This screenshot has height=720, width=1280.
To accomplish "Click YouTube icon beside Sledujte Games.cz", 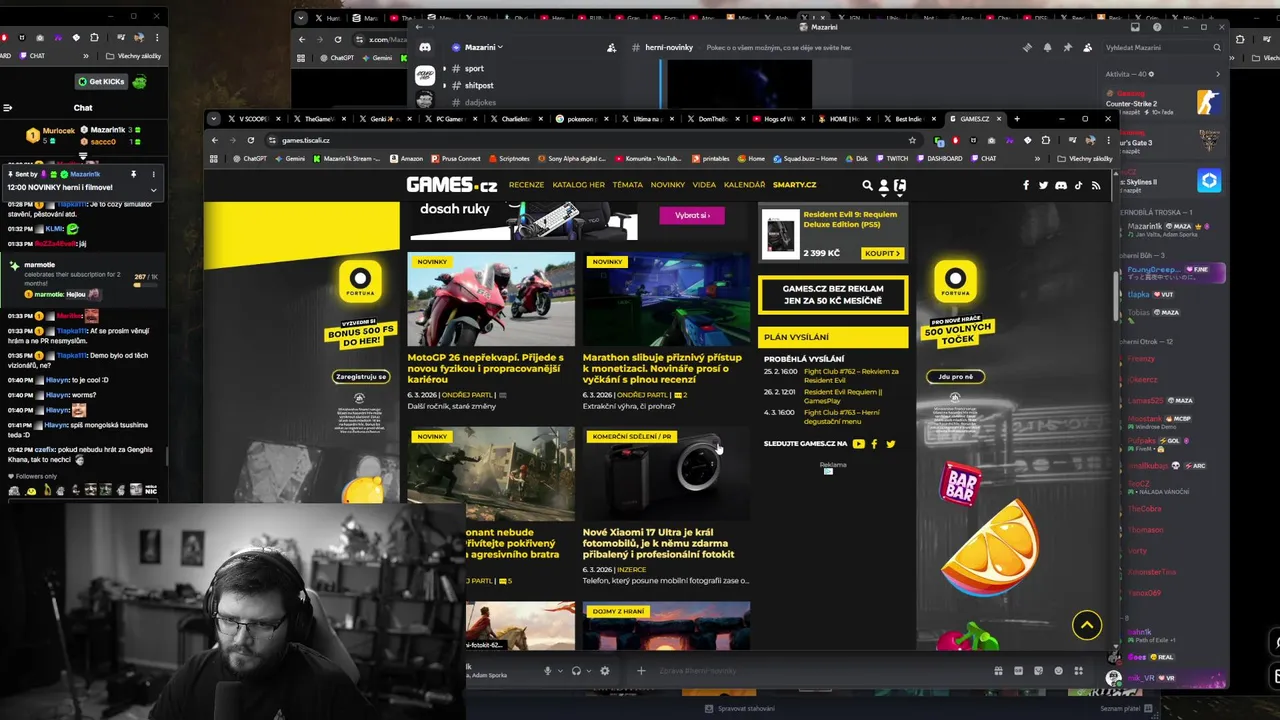I will coord(858,444).
